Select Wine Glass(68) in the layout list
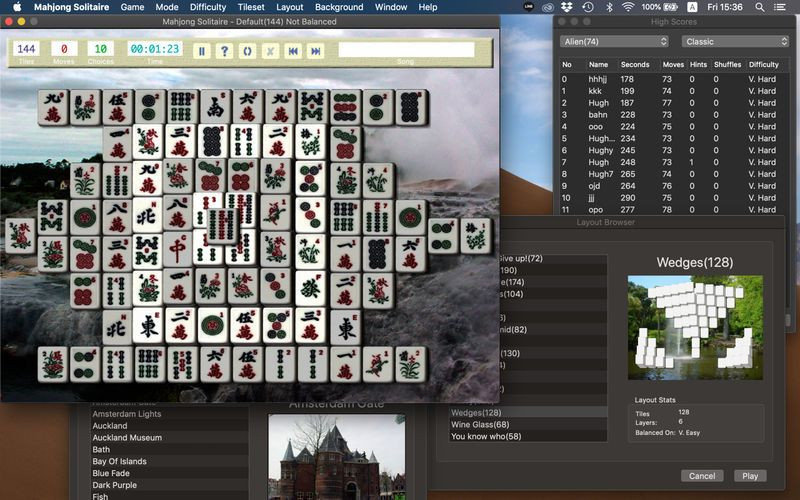The height and width of the screenshot is (500, 800). [x=528, y=424]
